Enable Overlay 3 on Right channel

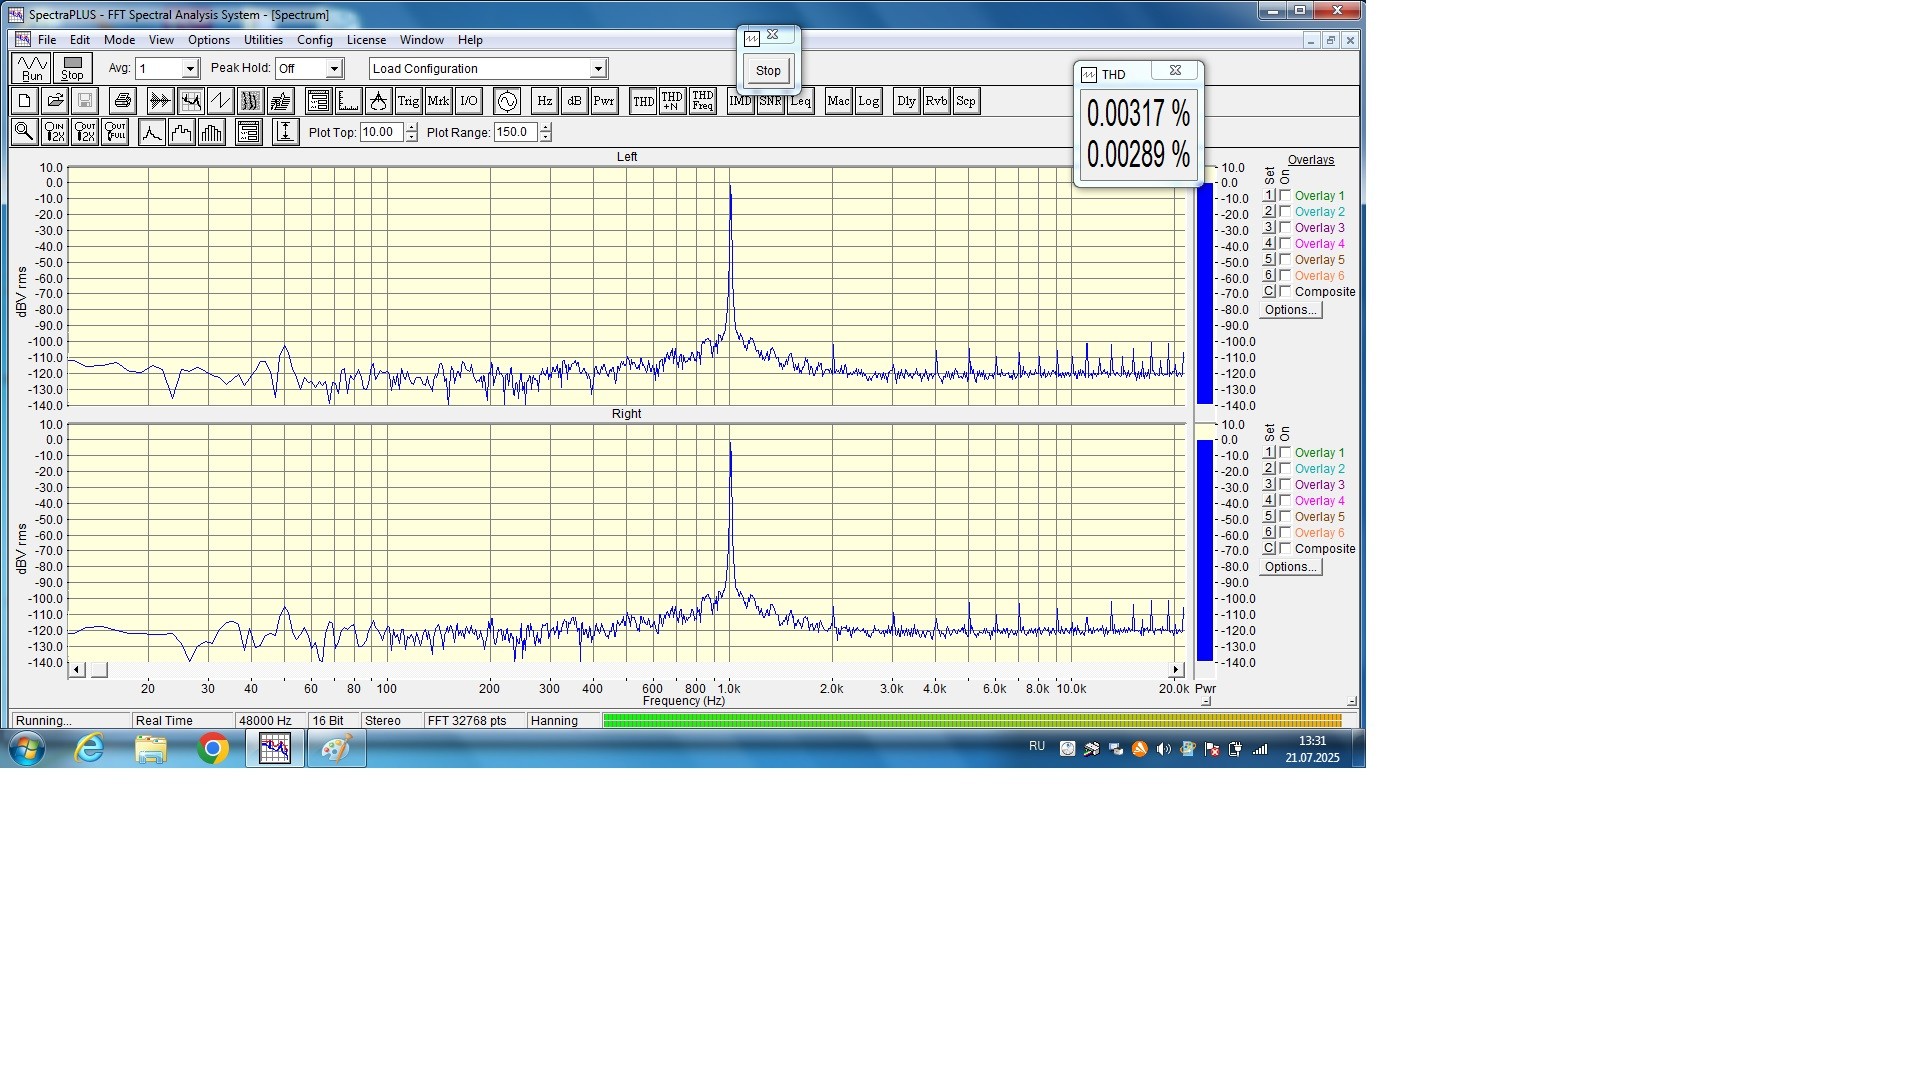(1285, 485)
